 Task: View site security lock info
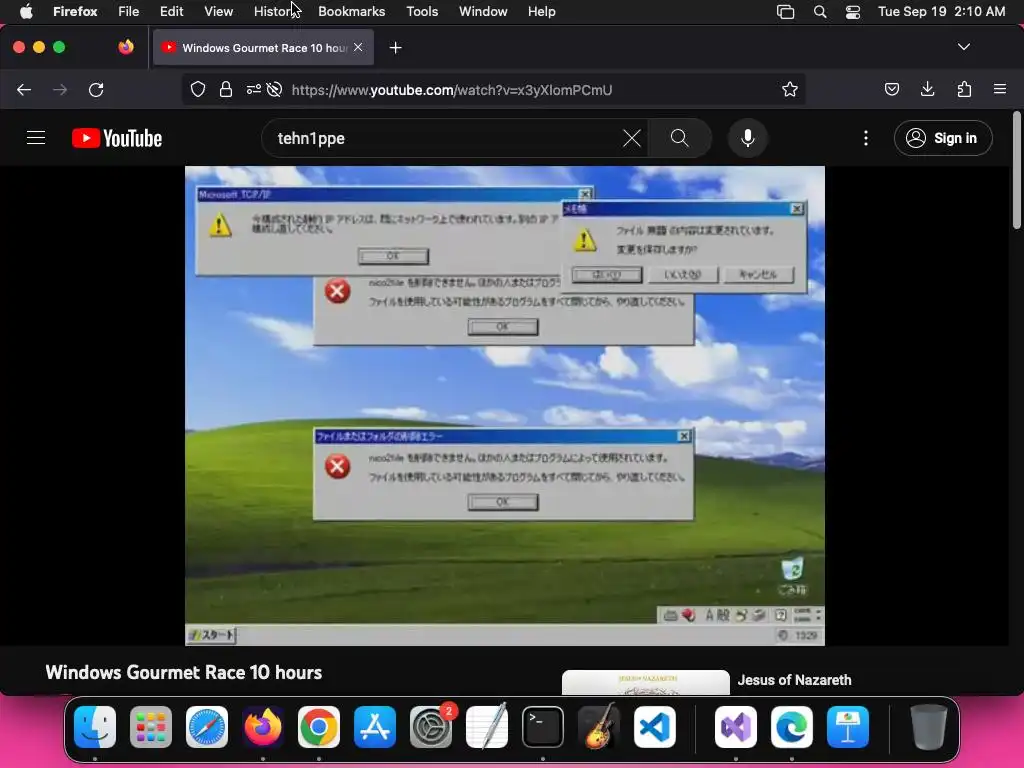tap(226, 89)
